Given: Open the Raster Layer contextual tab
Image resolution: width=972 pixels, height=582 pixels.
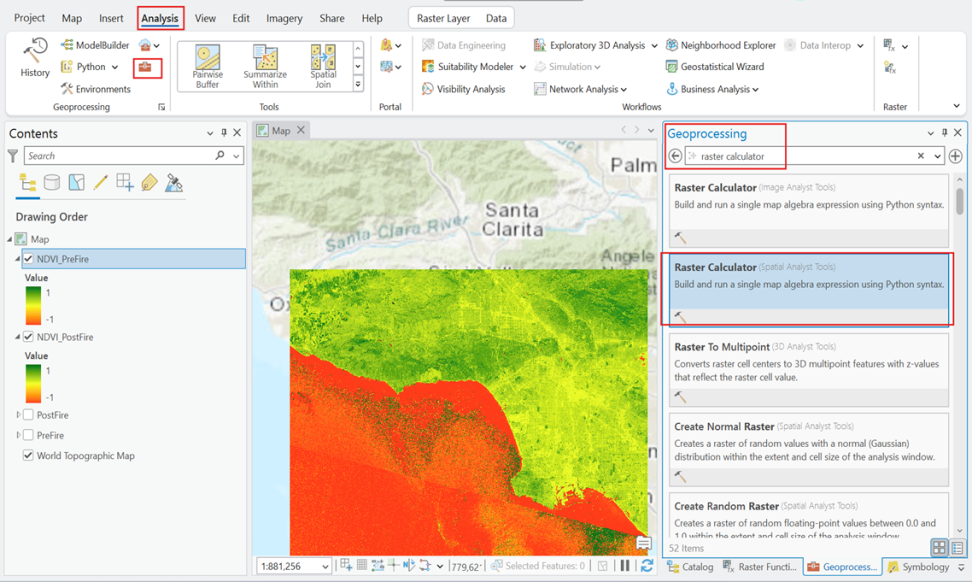Looking at the screenshot, I should (x=443, y=19).
